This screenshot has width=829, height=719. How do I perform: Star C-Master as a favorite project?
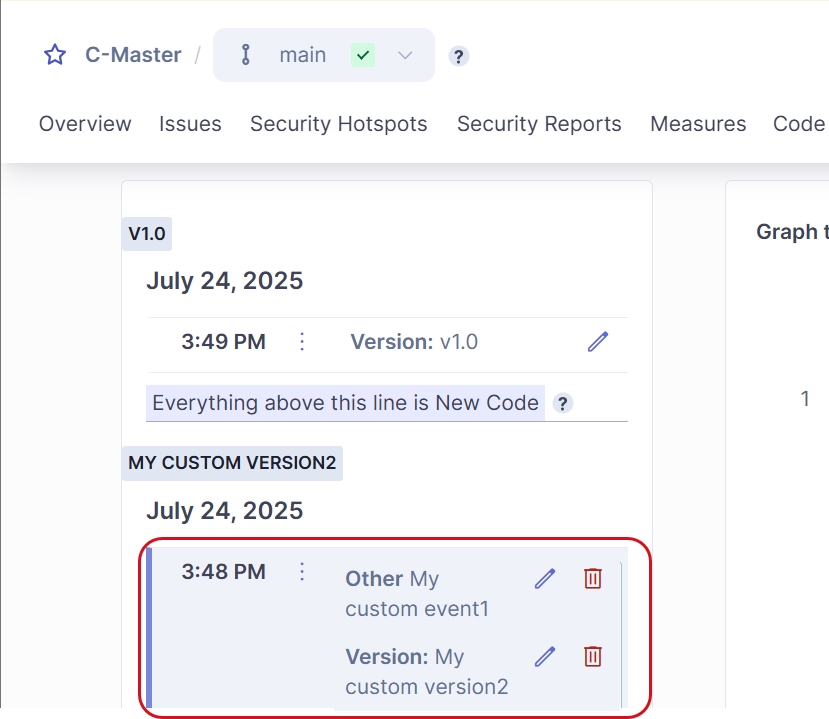55,55
